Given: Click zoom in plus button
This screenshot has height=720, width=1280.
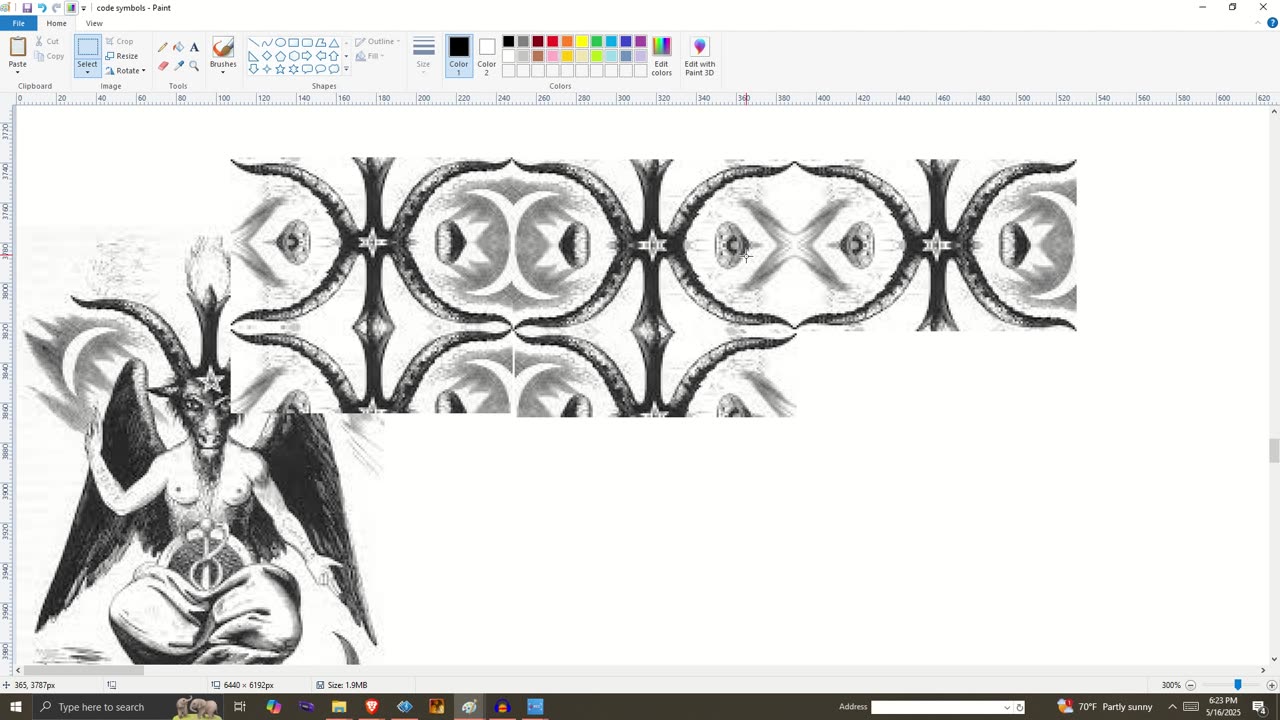Looking at the screenshot, I should coord(1271,685).
